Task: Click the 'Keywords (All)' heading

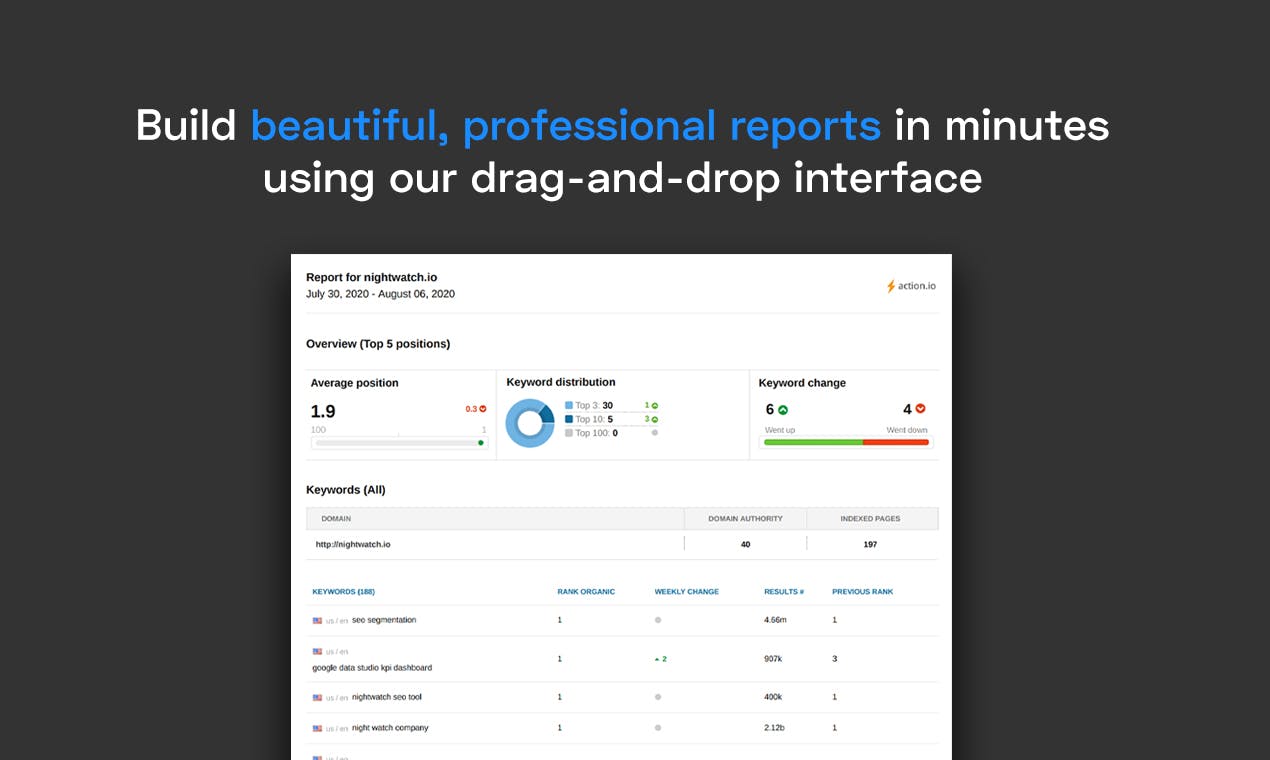Action: [346, 490]
